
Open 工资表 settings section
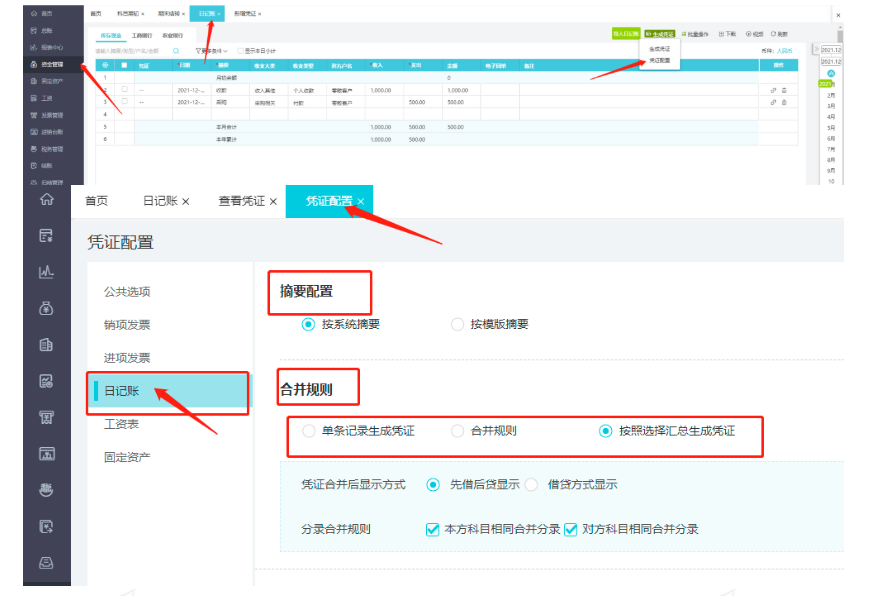121,424
